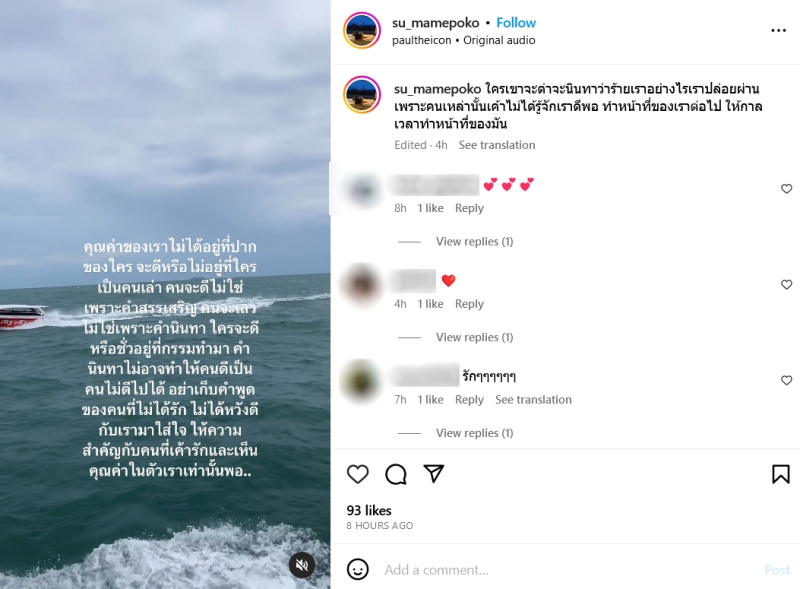View the 93 likes list

tap(369, 510)
